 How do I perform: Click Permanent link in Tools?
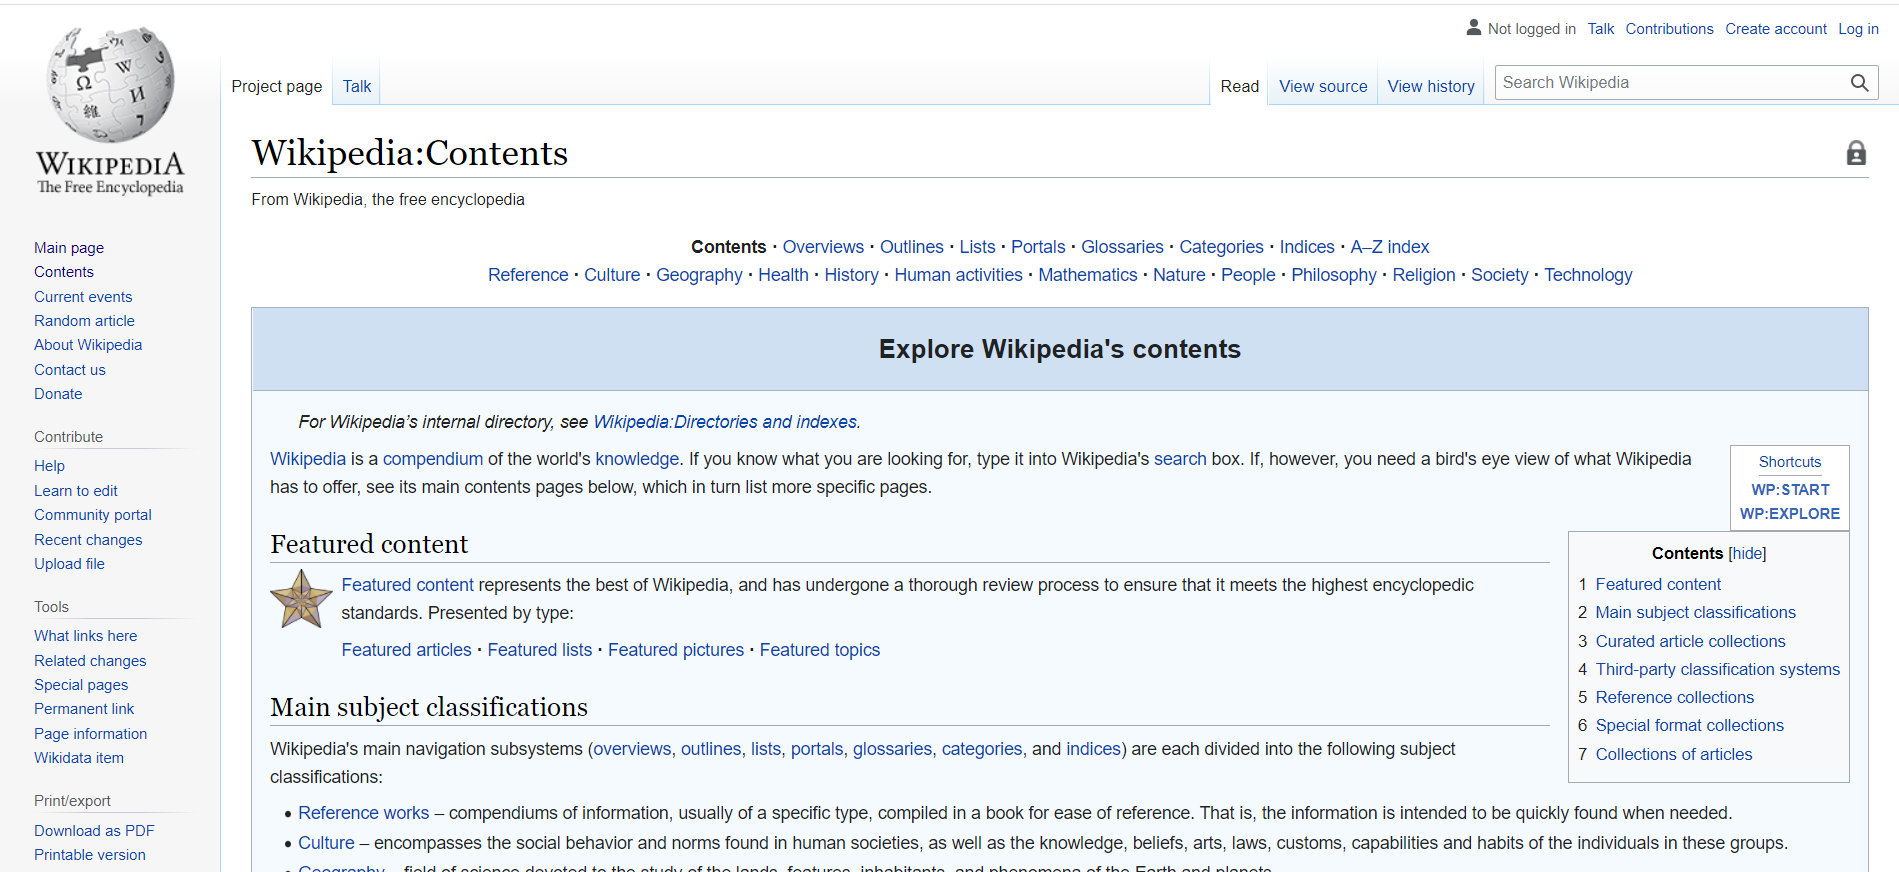[x=84, y=709]
